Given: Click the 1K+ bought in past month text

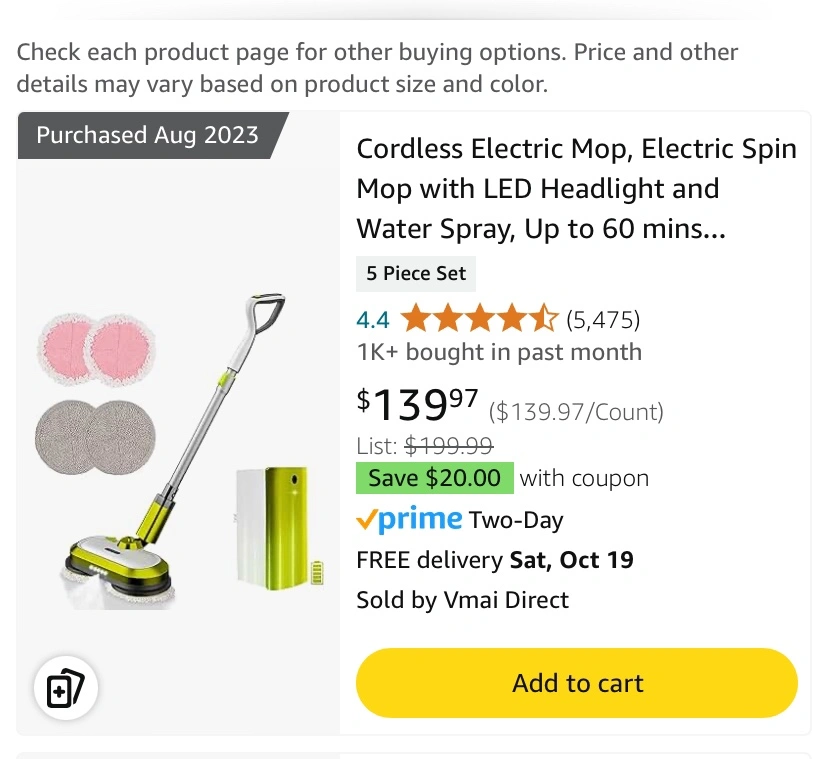Looking at the screenshot, I should click(x=498, y=352).
